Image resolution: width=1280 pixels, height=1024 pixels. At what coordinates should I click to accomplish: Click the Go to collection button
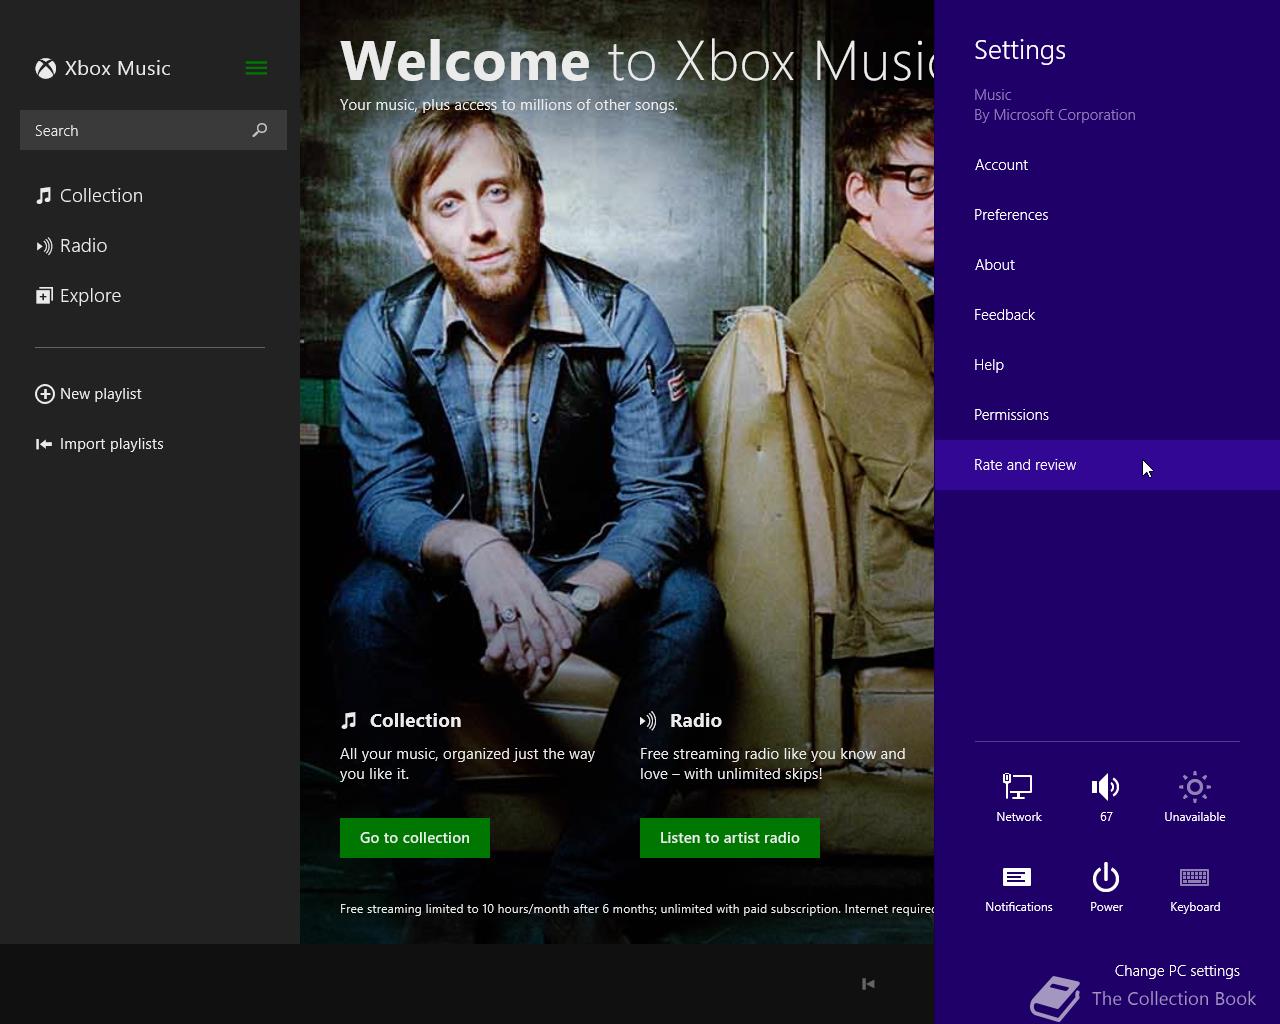tap(415, 838)
